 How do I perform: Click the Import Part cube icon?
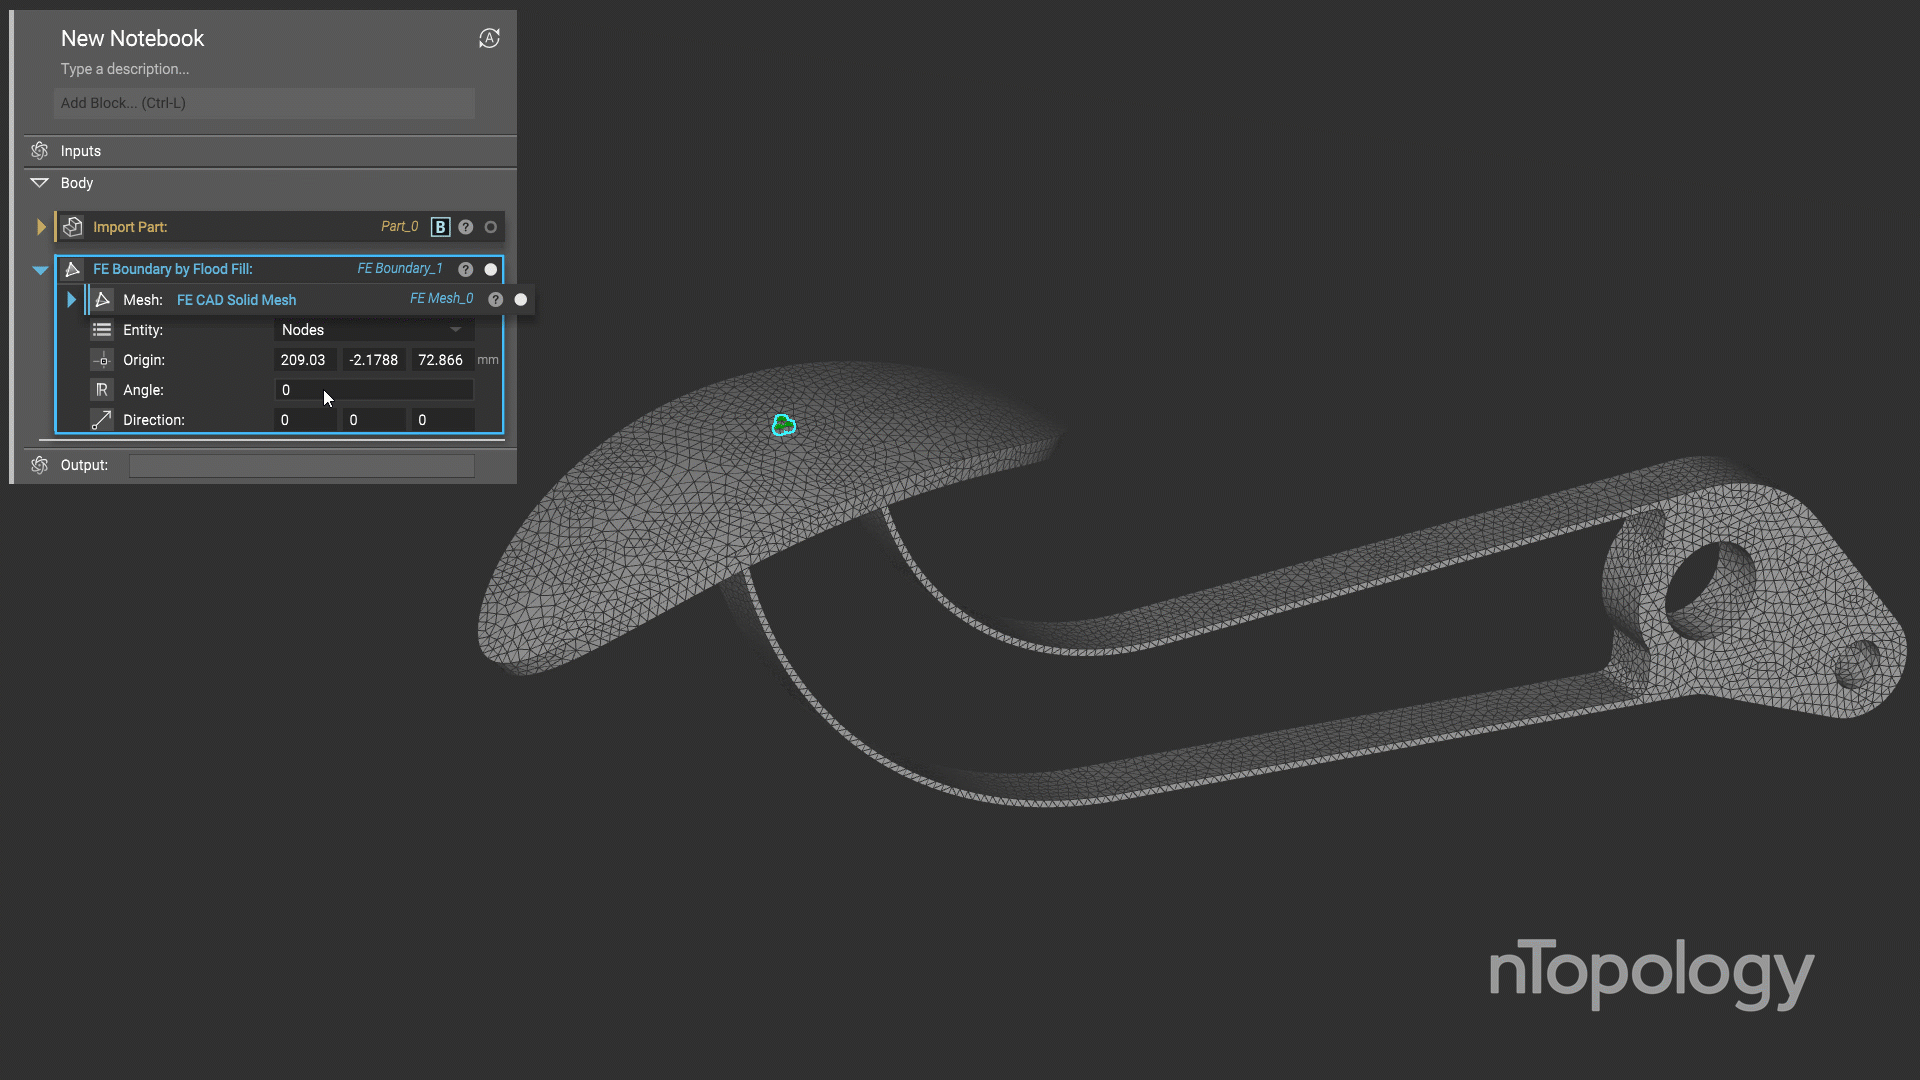[73, 227]
